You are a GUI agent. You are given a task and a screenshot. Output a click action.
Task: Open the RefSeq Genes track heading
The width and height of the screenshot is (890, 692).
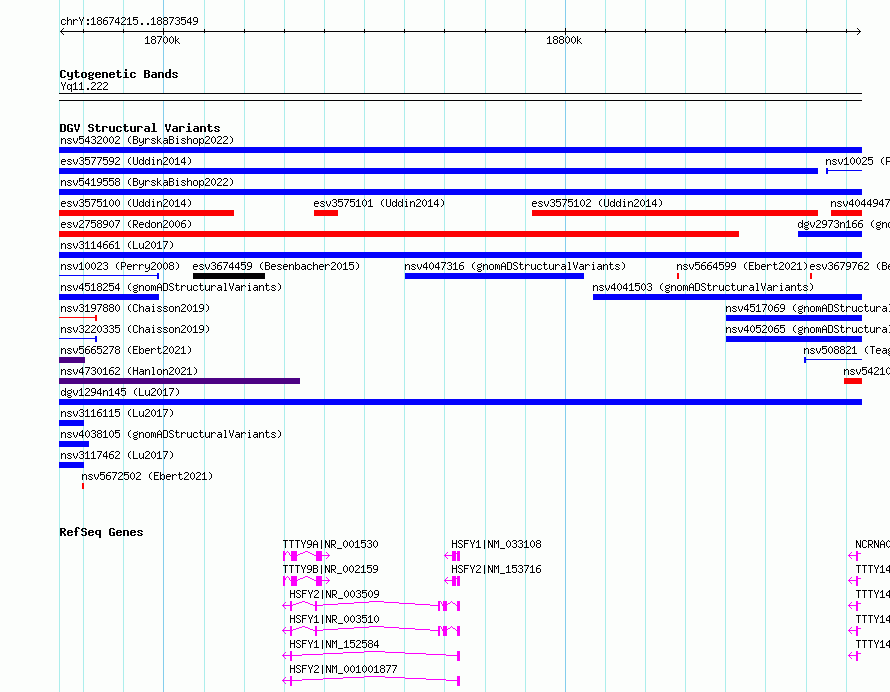click(x=101, y=532)
